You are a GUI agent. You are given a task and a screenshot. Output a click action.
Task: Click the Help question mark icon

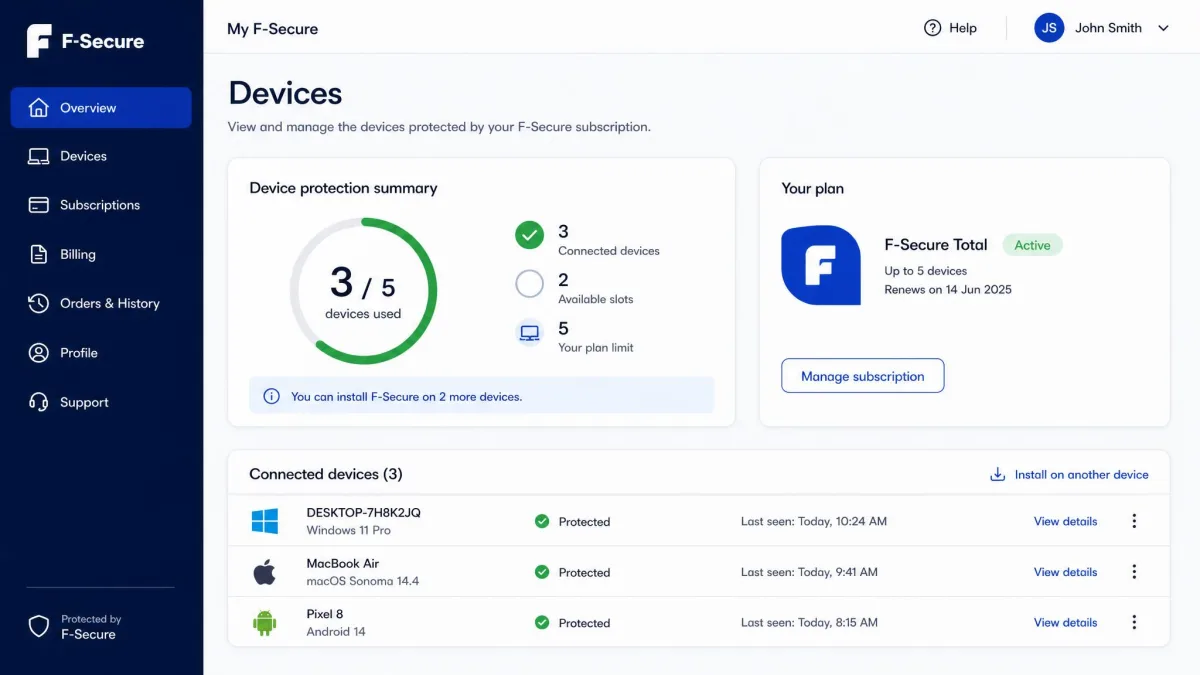tap(932, 28)
